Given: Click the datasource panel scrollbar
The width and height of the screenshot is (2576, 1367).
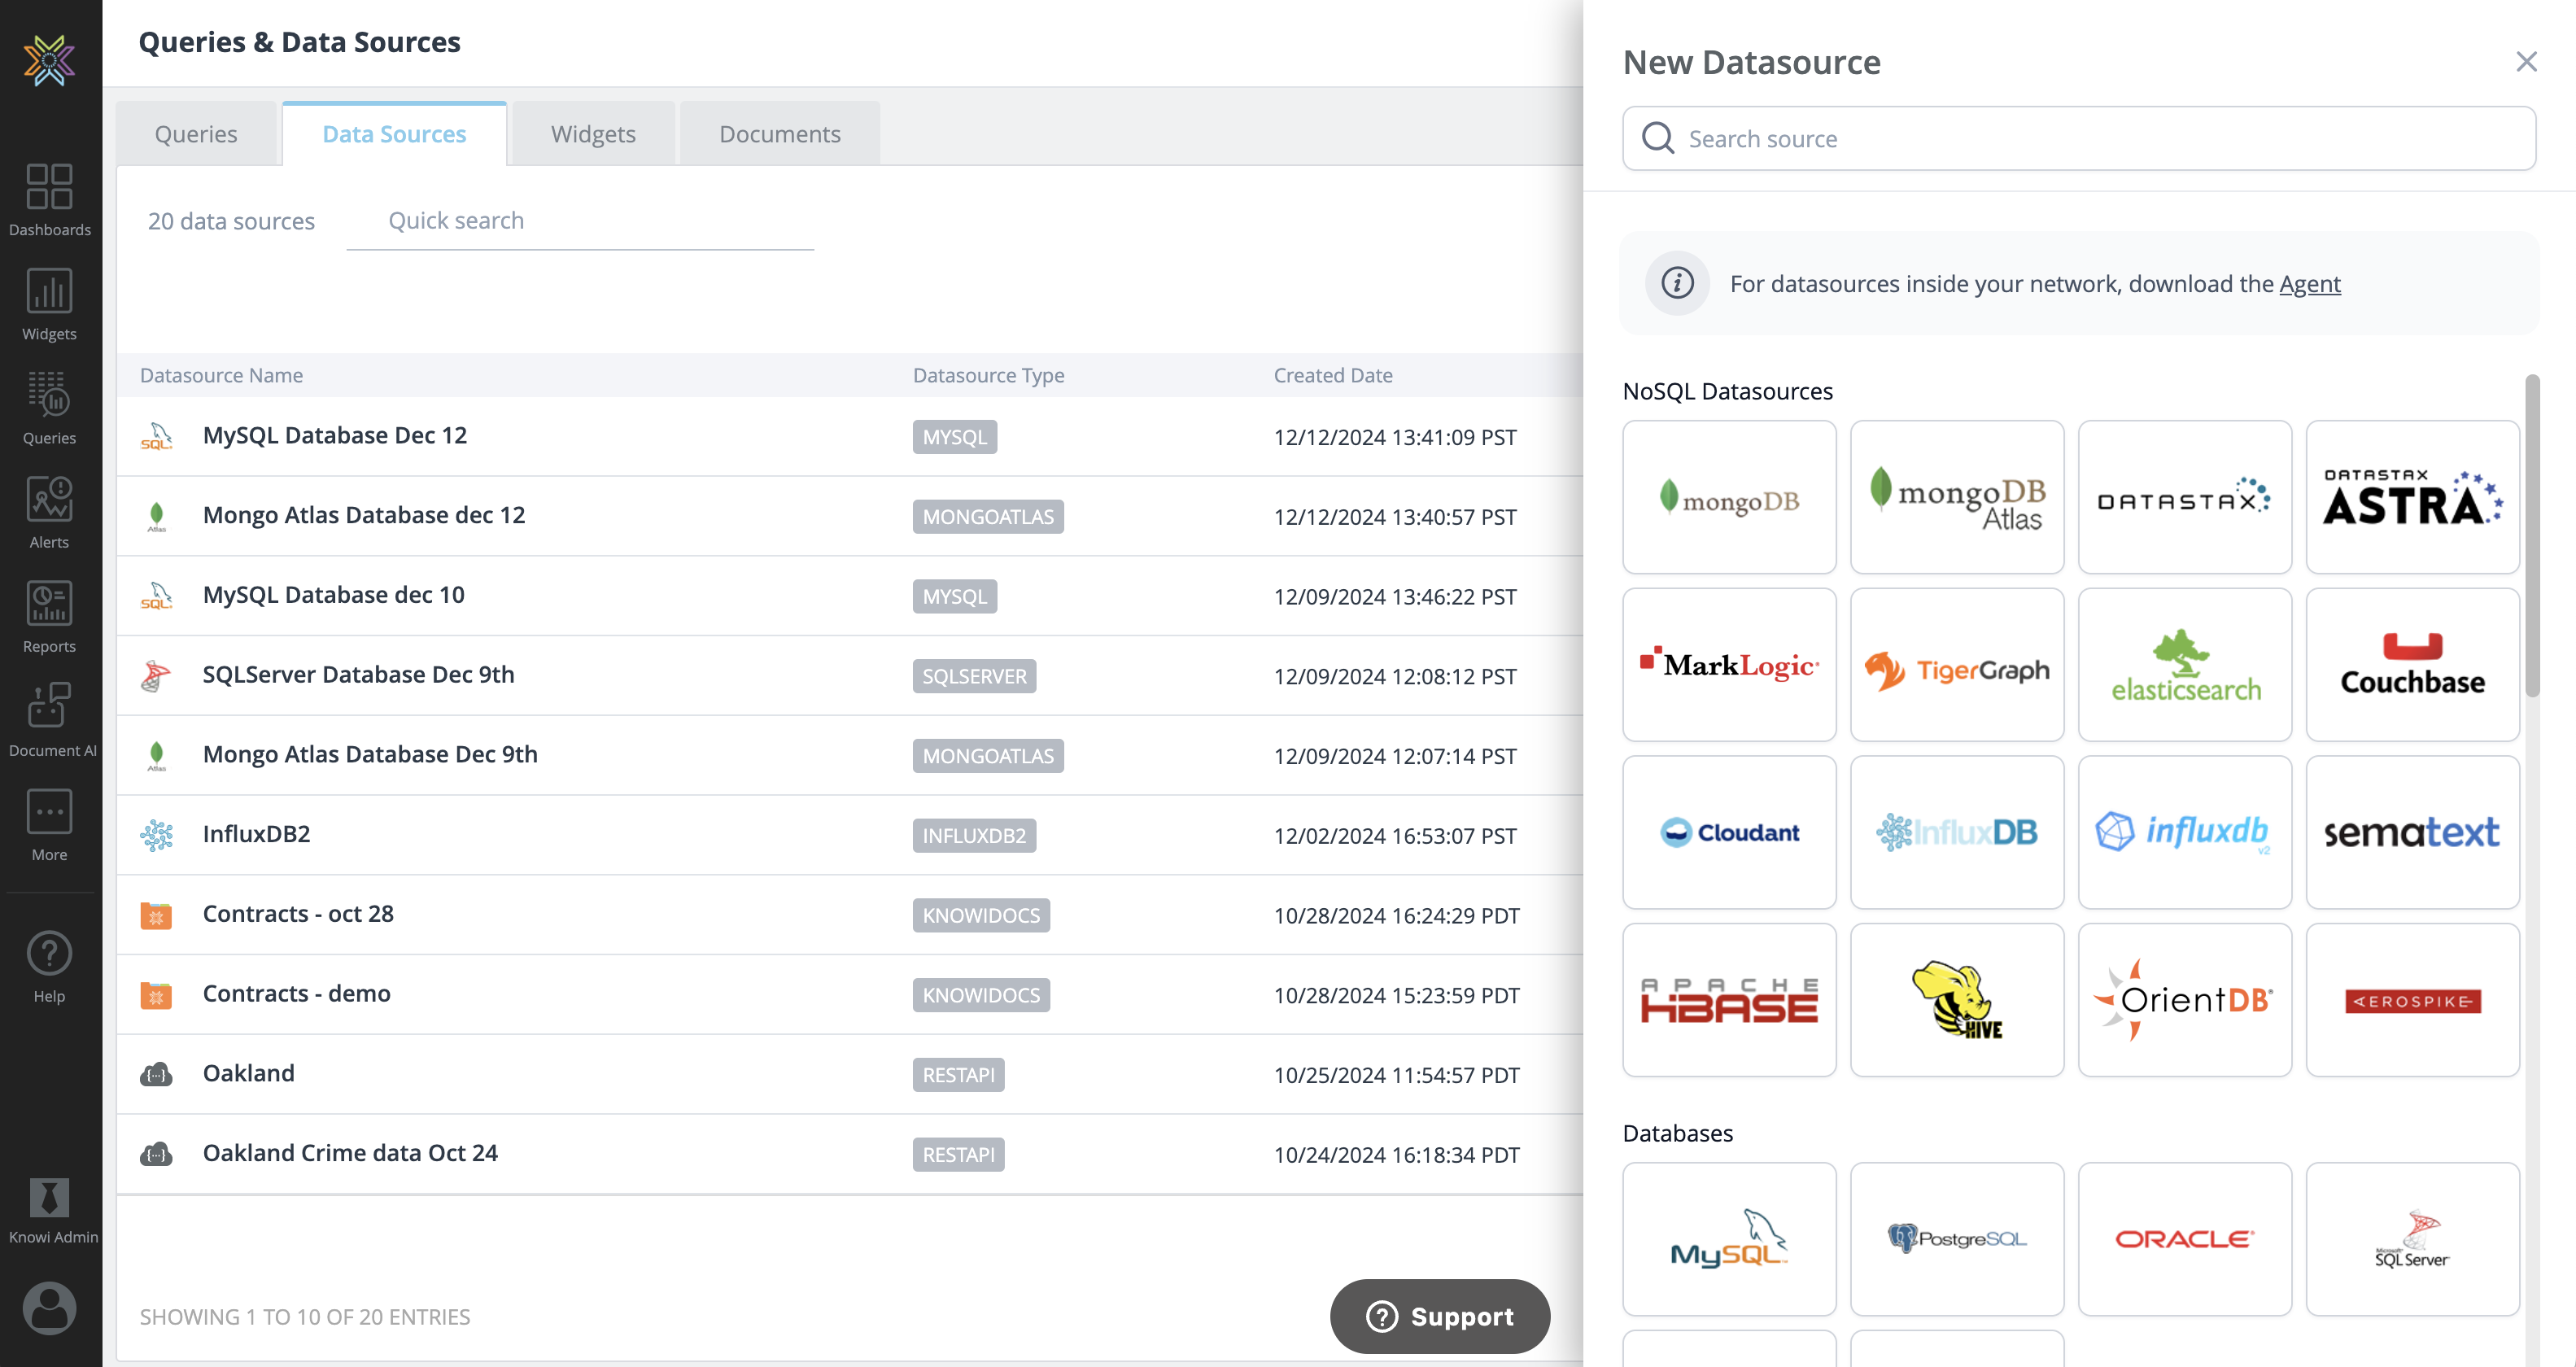Looking at the screenshot, I should tap(2531, 536).
